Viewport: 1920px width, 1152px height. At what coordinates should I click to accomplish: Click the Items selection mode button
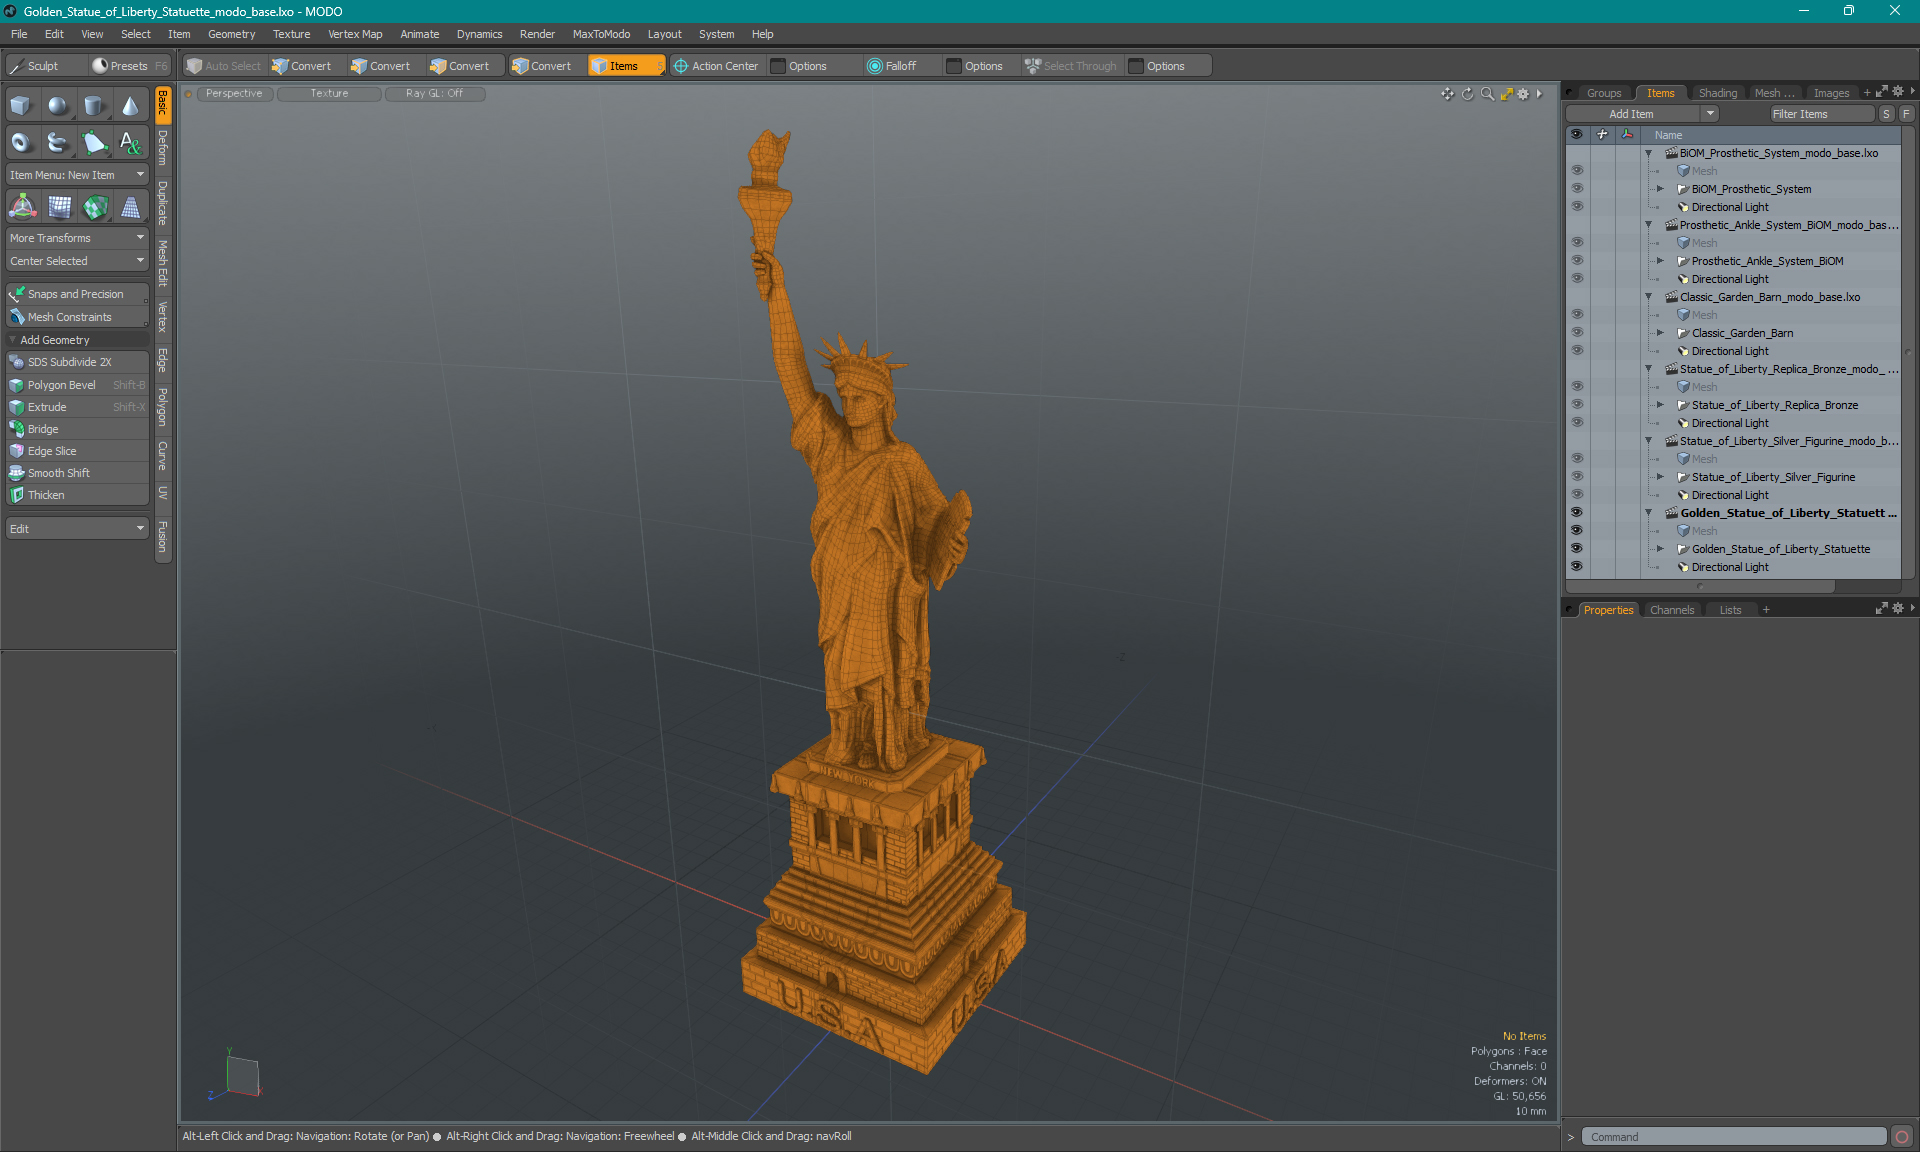point(625,66)
